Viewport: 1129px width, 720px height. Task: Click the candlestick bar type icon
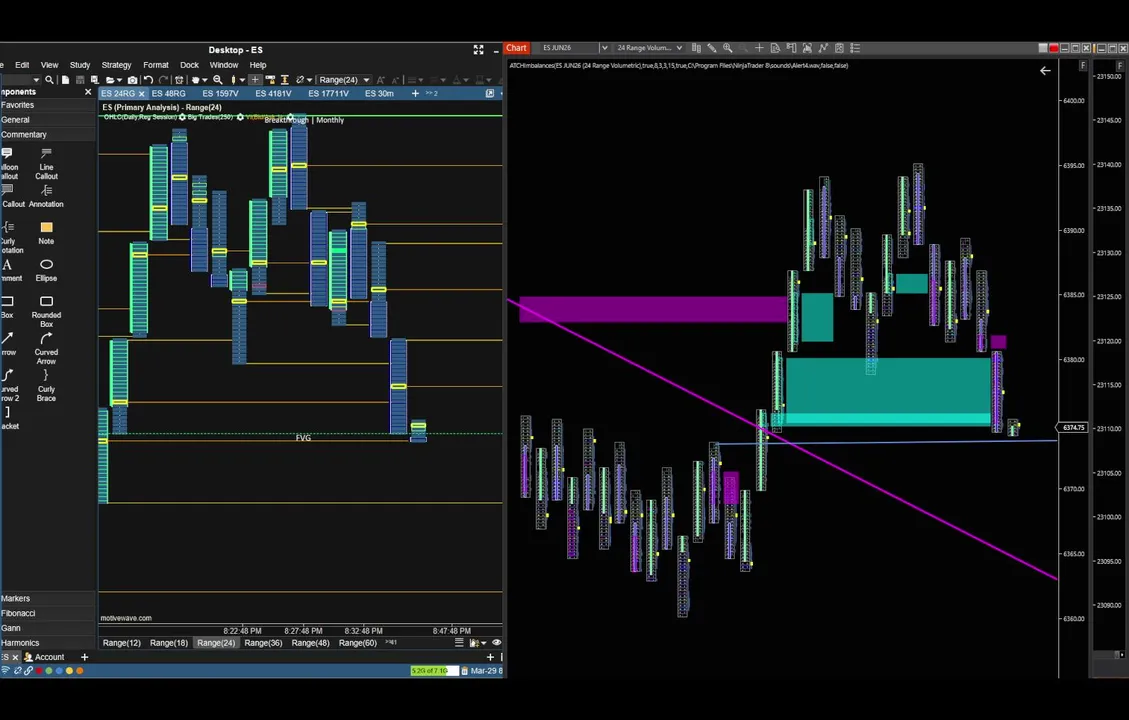pos(233,80)
